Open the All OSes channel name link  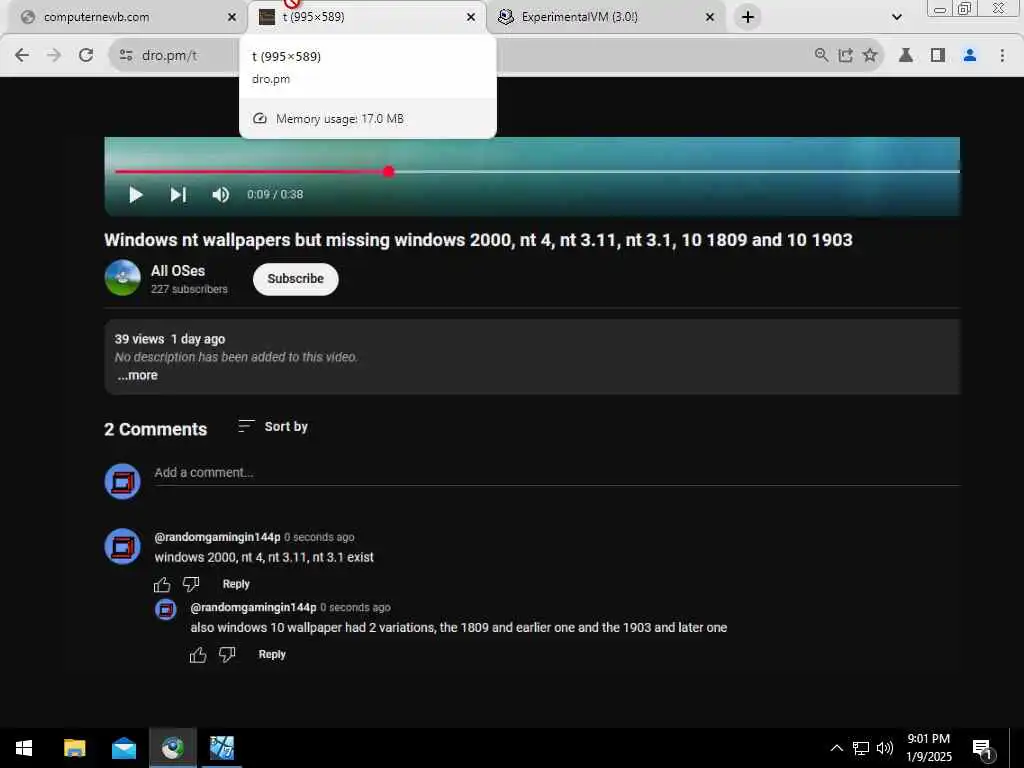(x=178, y=270)
